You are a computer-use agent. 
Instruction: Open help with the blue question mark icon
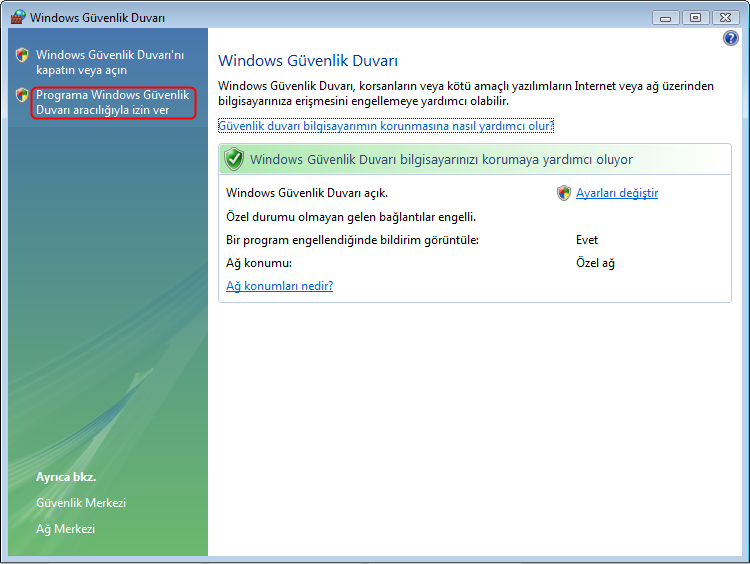click(730, 38)
